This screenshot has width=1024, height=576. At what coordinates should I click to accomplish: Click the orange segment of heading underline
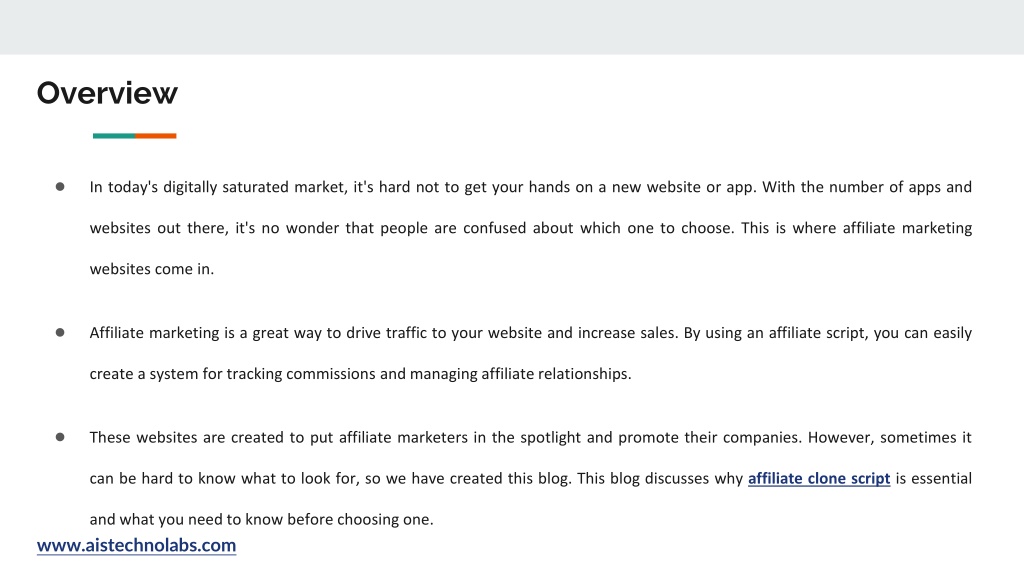156,136
